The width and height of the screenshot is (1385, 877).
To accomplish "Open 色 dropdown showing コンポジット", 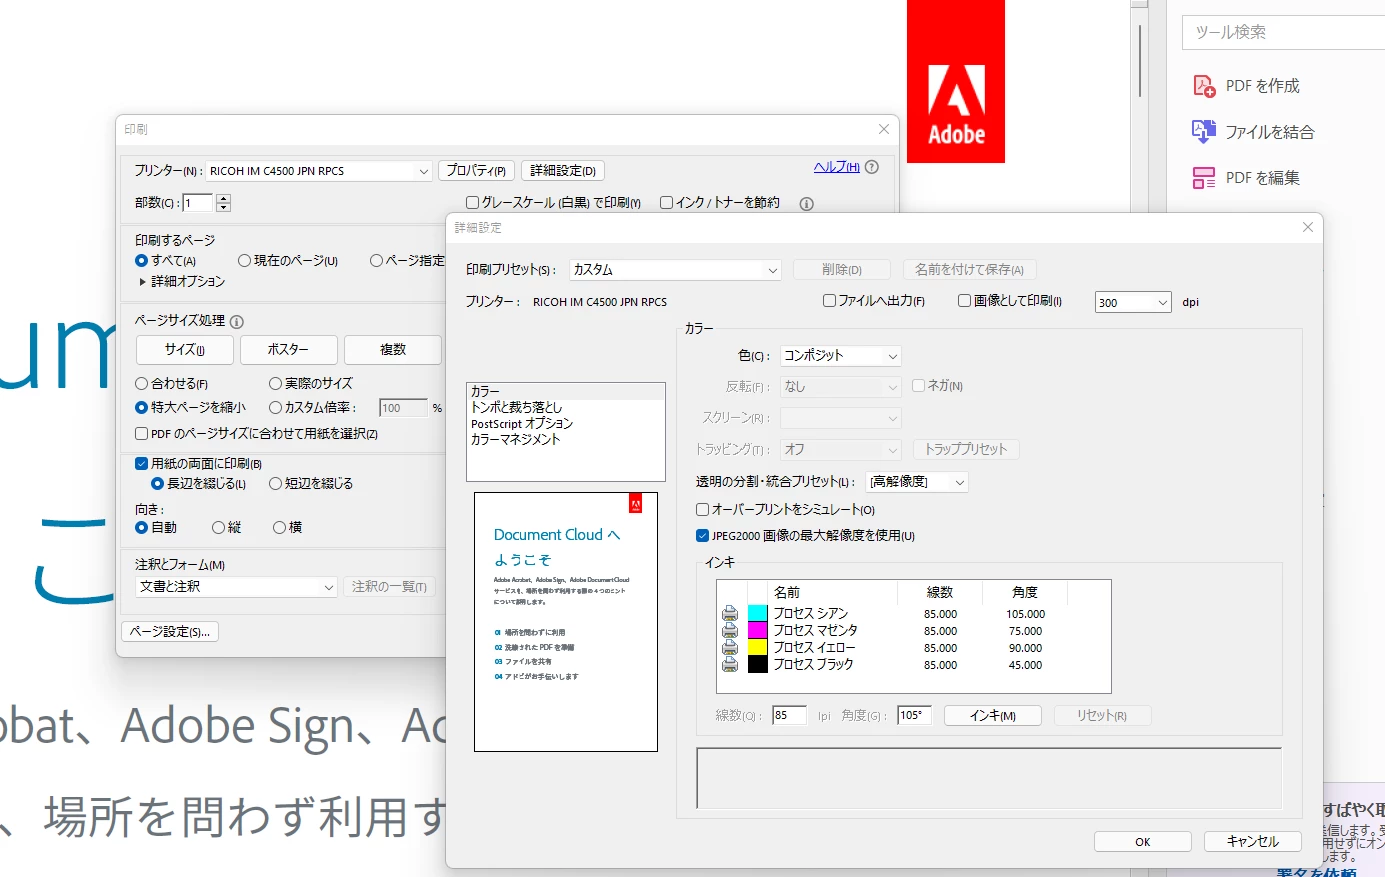I will pos(841,356).
